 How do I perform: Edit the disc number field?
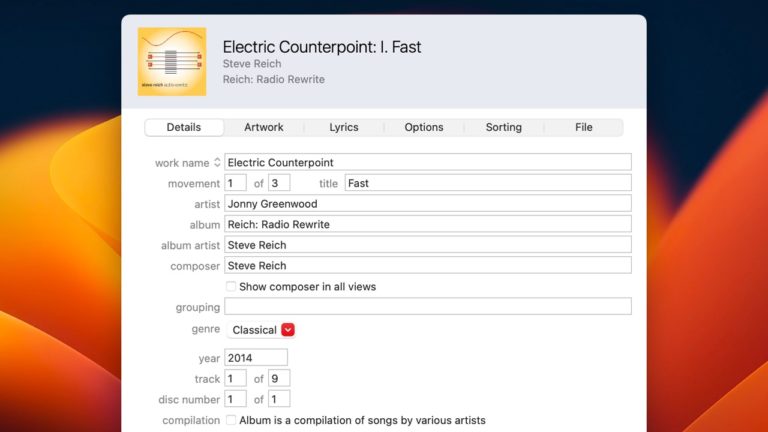tap(236, 399)
